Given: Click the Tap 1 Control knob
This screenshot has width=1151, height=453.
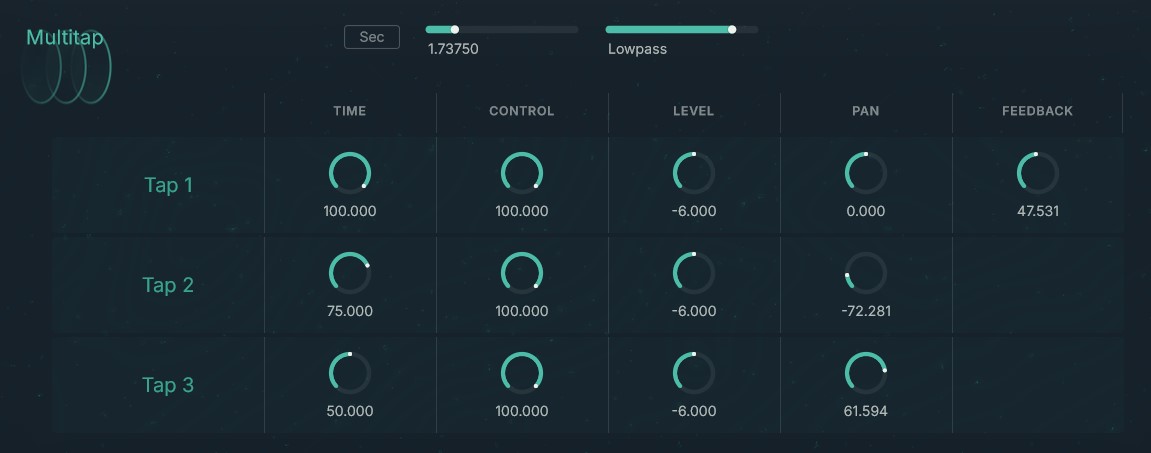Looking at the screenshot, I should tap(522, 173).
